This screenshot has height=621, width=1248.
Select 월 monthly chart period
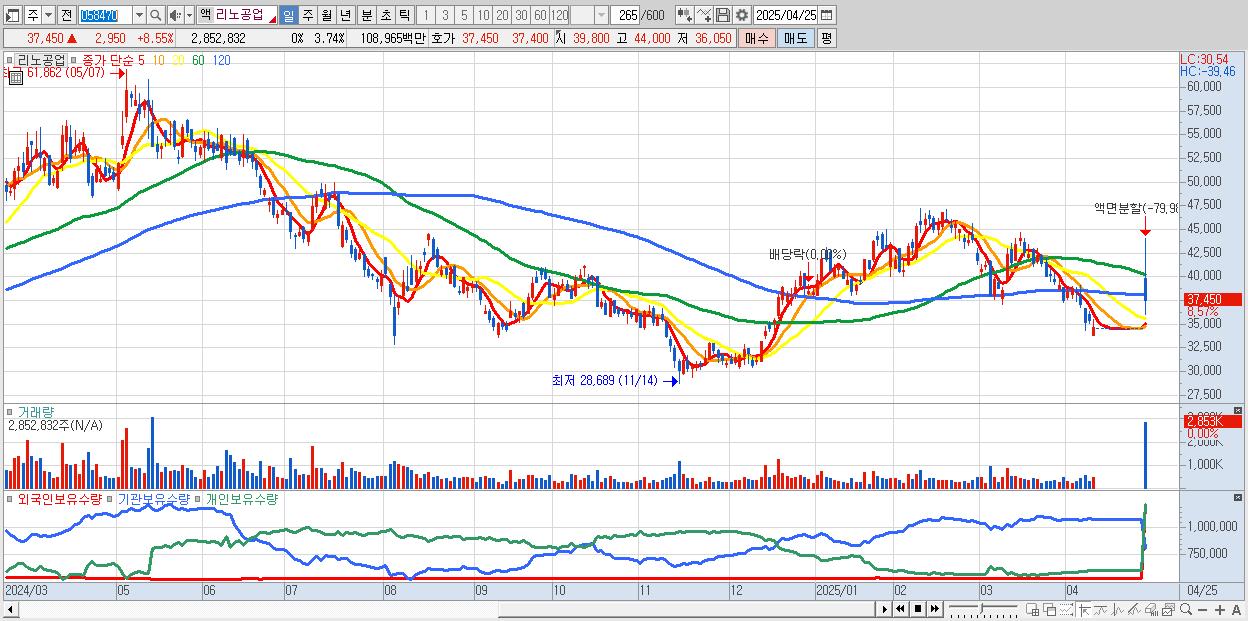tap(326, 15)
